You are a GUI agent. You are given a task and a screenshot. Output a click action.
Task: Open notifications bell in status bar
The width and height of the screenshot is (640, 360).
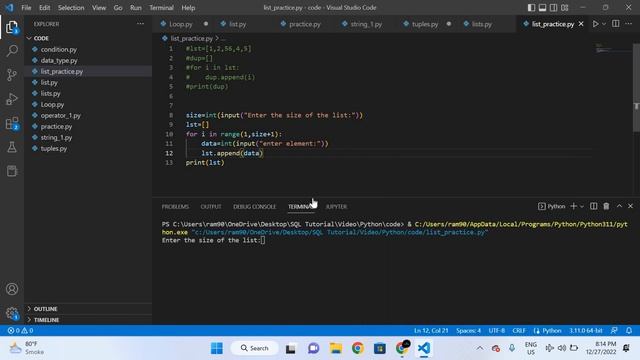pos(629,330)
